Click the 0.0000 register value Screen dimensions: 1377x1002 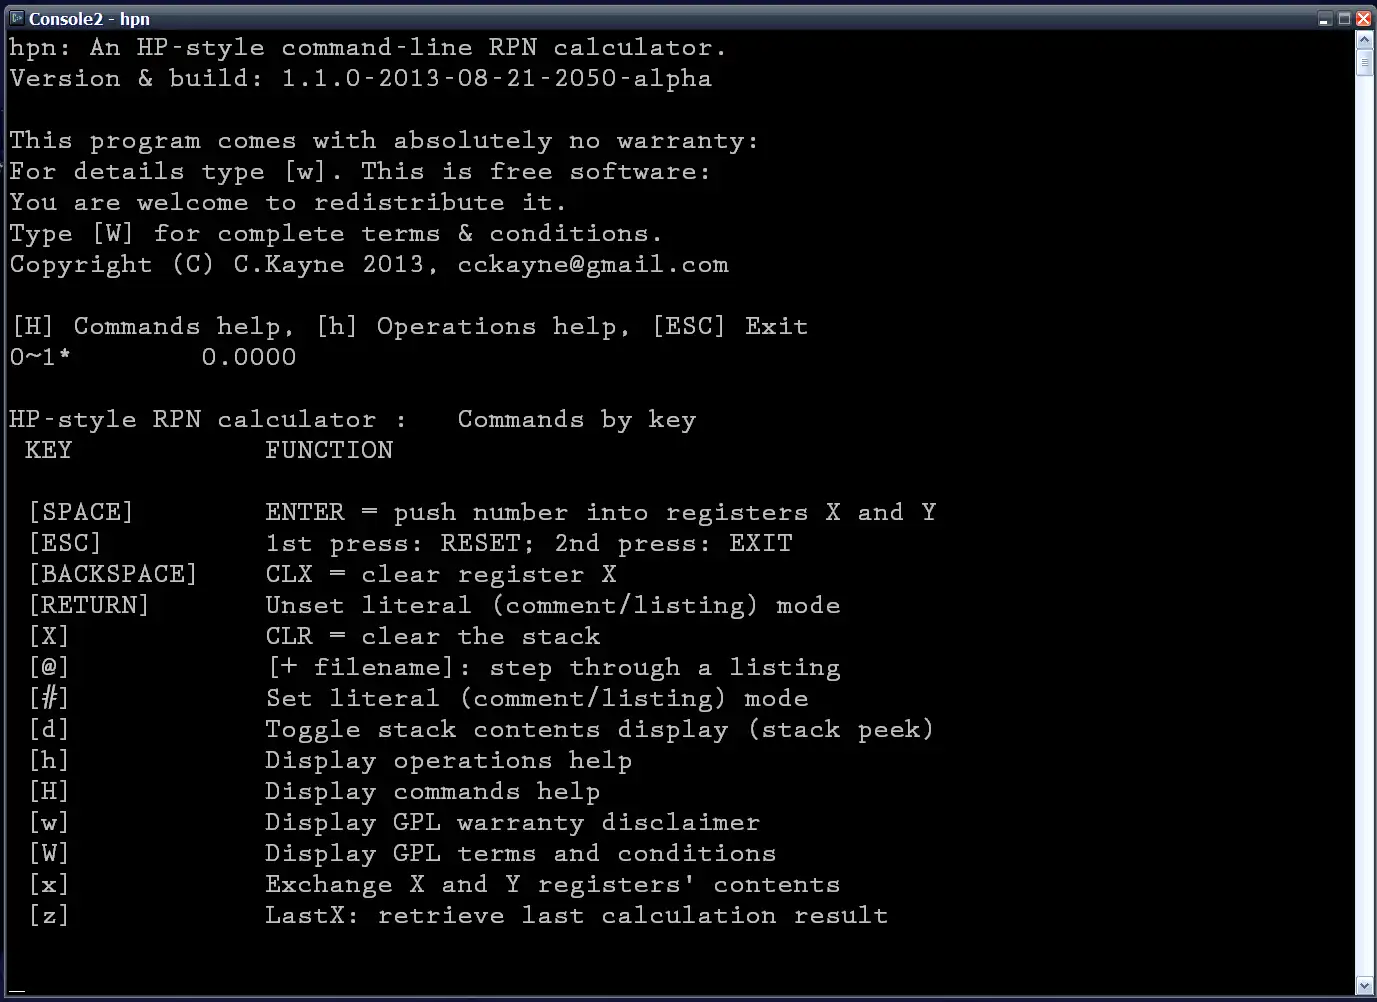pyautogui.click(x=249, y=358)
